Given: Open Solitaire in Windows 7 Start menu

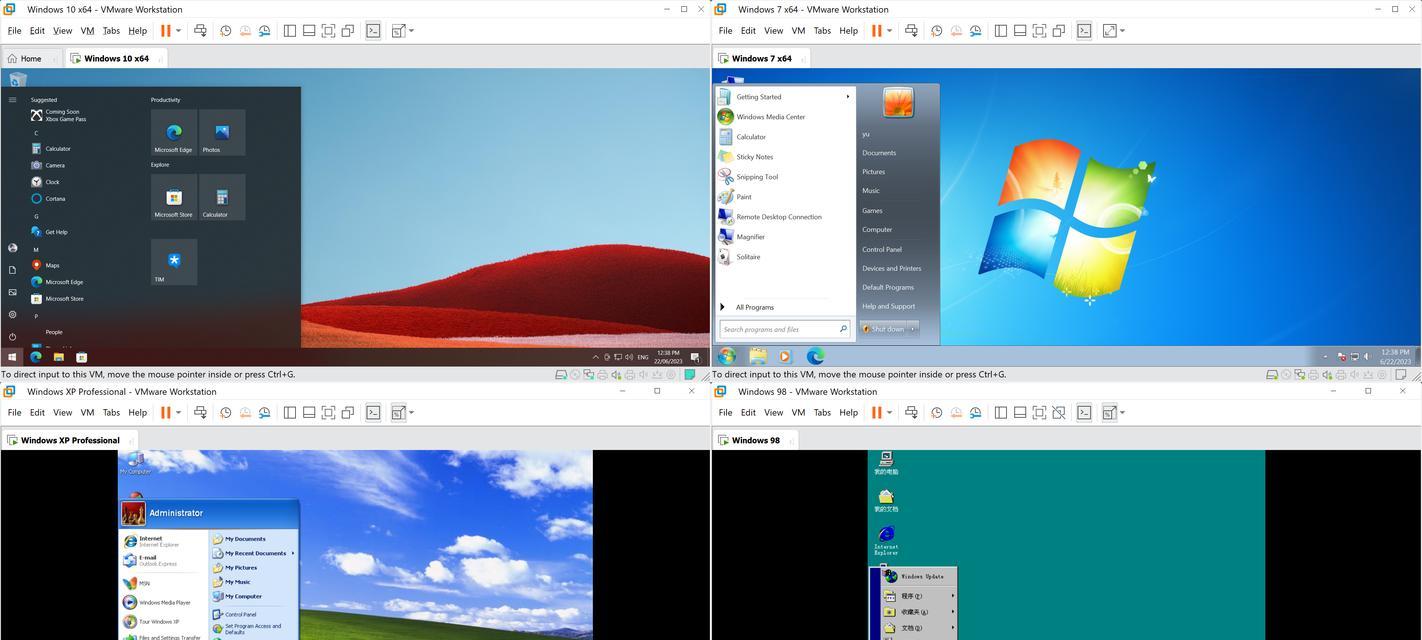Looking at the screenshot, I should tap(748, 257).
